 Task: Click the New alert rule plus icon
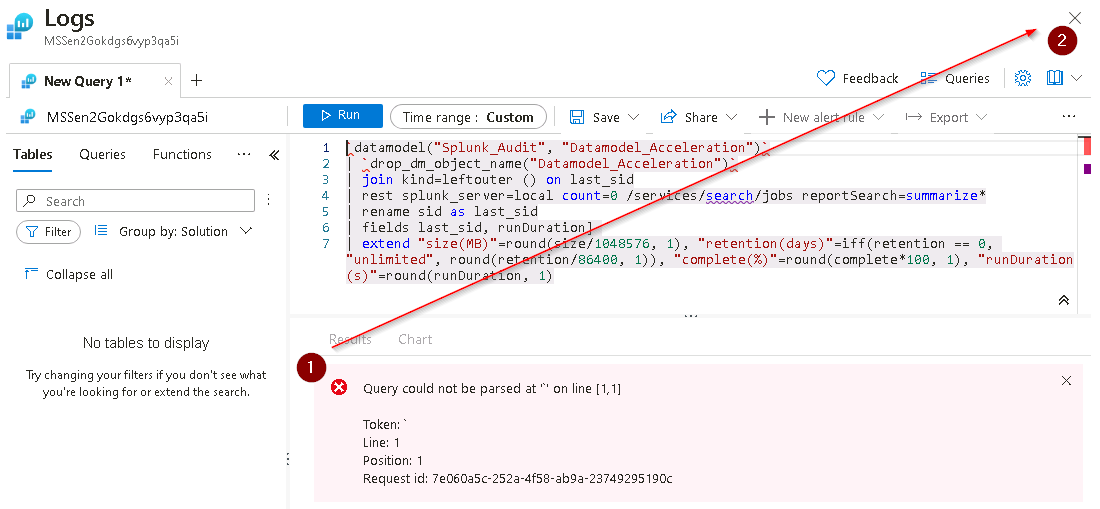coord(767,117)
